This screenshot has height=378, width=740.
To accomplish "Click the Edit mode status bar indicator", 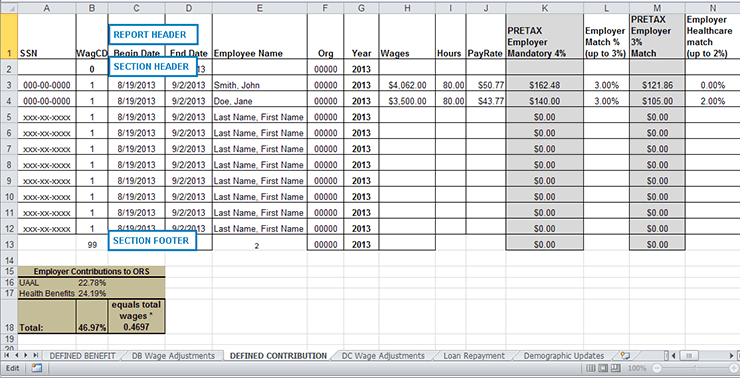I will (13, 369).
